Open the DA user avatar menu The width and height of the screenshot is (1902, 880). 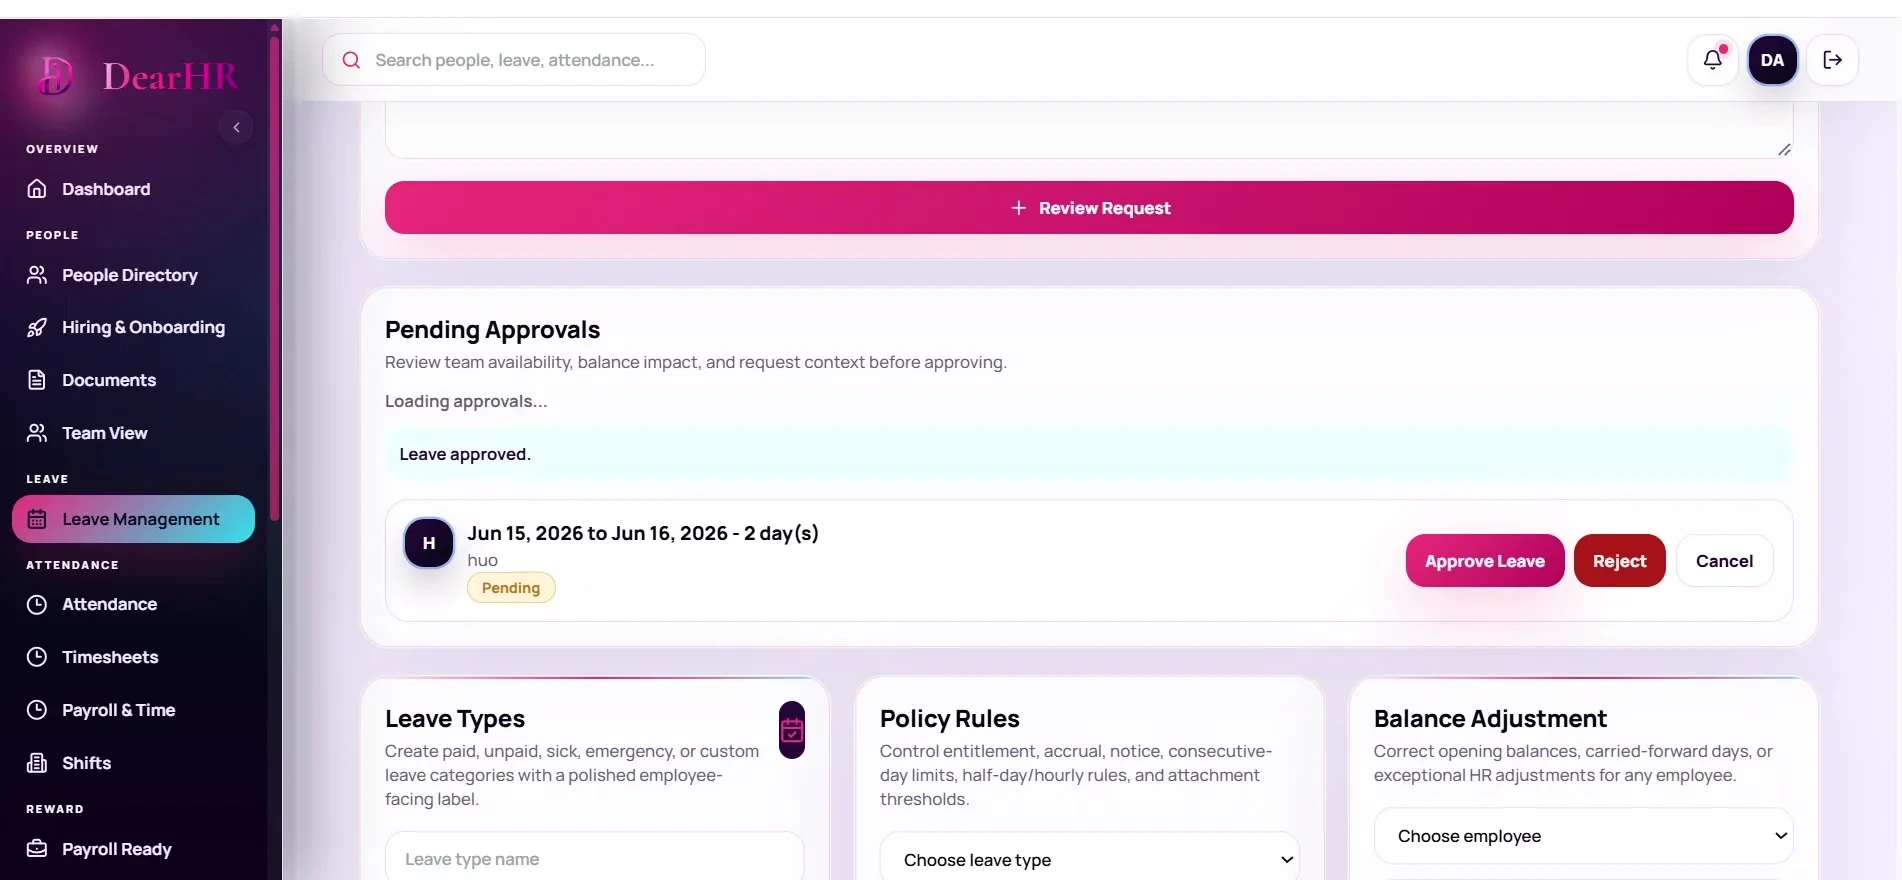coord(1772,60)
